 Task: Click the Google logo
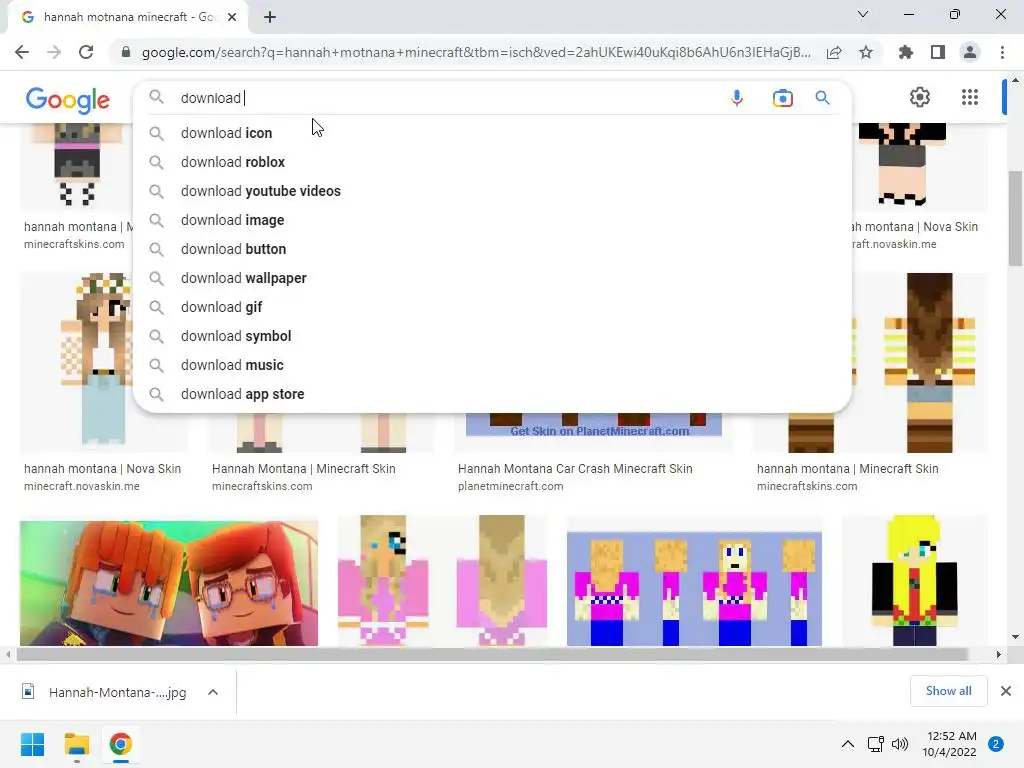pyautogui.click(x=68, y=100)
